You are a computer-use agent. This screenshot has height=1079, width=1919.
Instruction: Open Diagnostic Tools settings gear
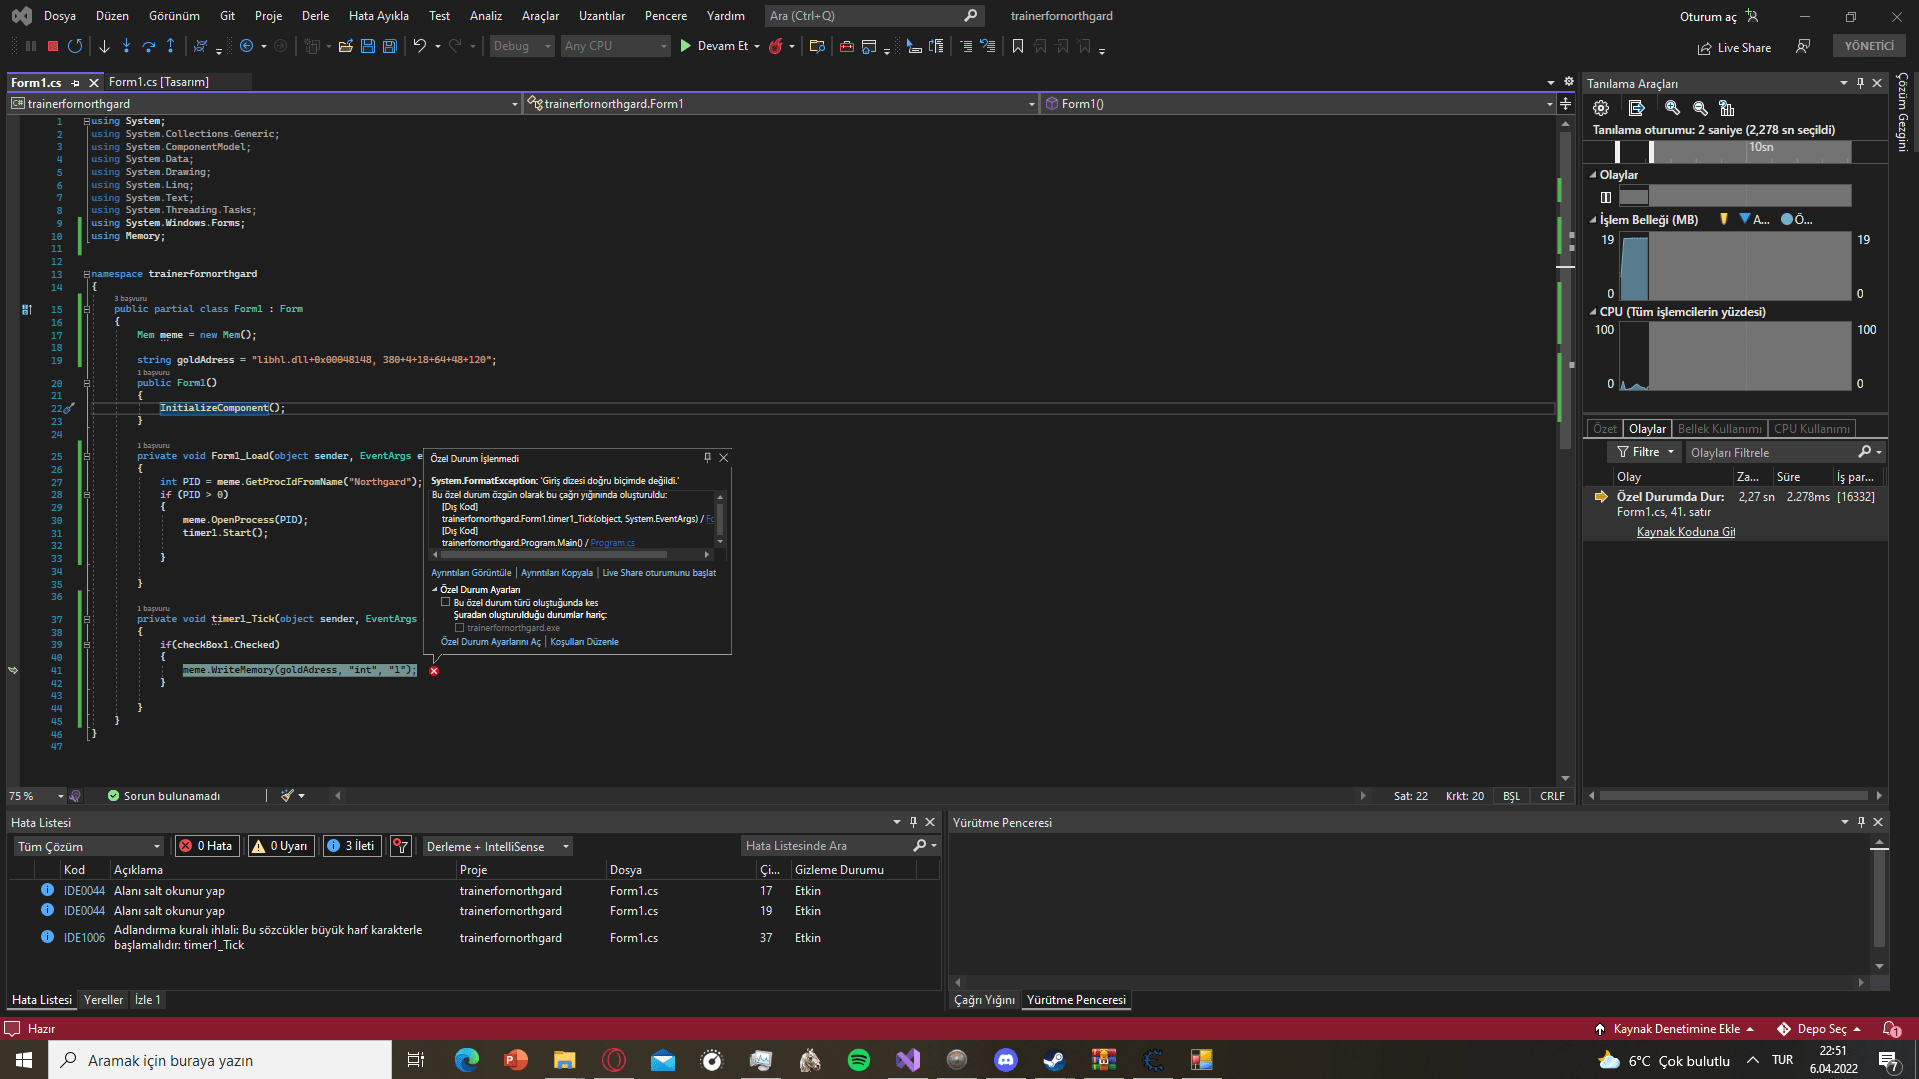[1601, 108]
